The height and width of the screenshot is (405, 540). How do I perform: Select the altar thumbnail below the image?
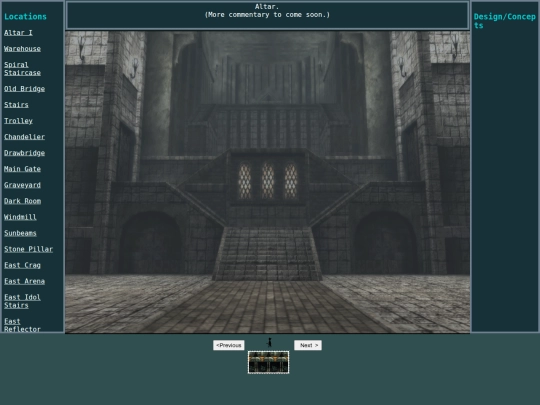[268, 362]
